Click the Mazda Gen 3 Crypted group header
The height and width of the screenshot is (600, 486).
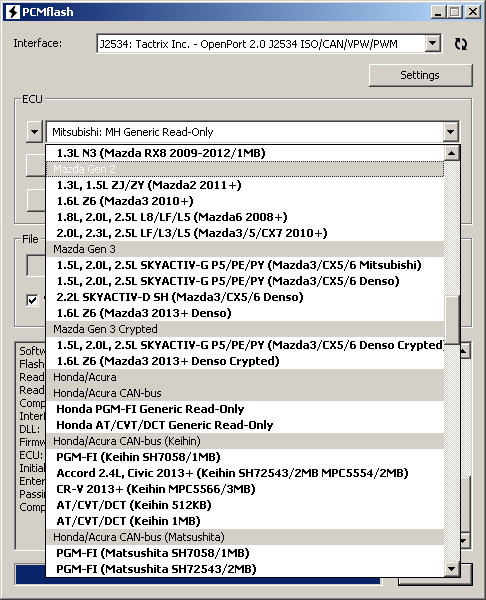click(245, 329)
